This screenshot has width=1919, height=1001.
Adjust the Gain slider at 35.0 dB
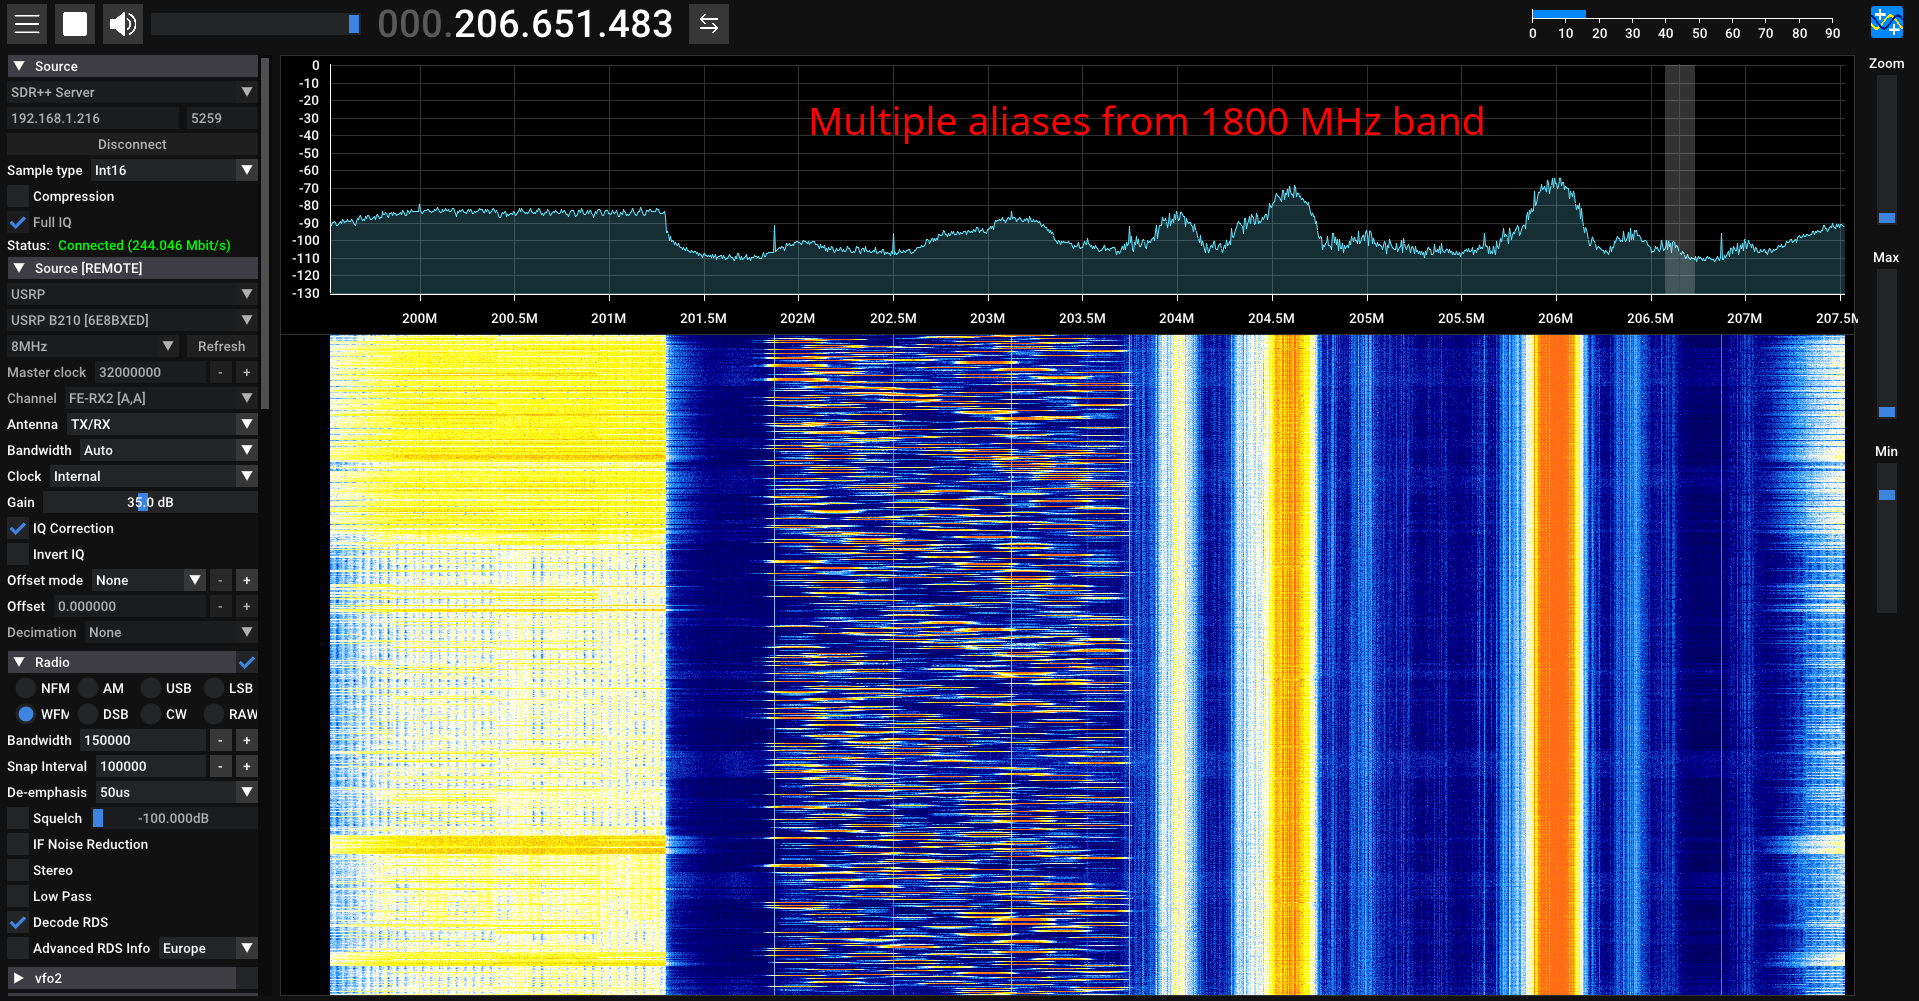pos(150,502)
